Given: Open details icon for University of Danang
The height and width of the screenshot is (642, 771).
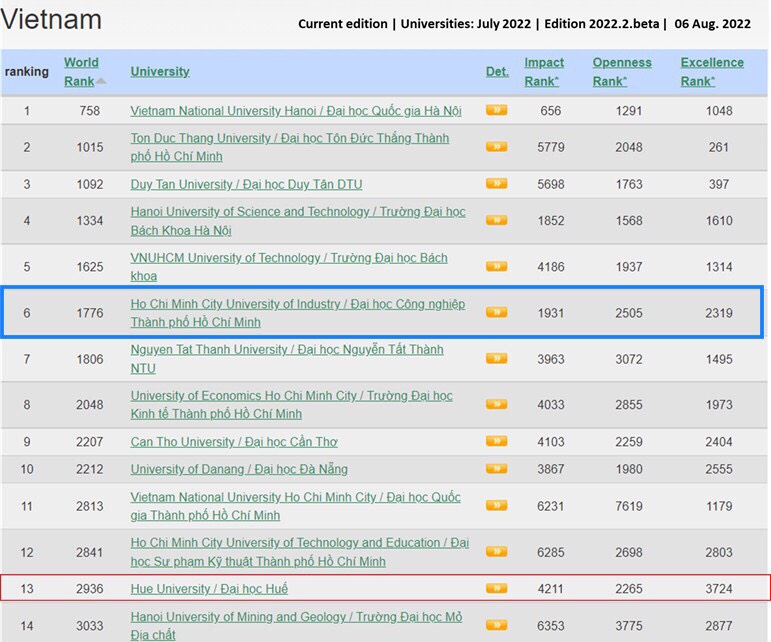Looking at the screenshot, I should click(496, 469).
